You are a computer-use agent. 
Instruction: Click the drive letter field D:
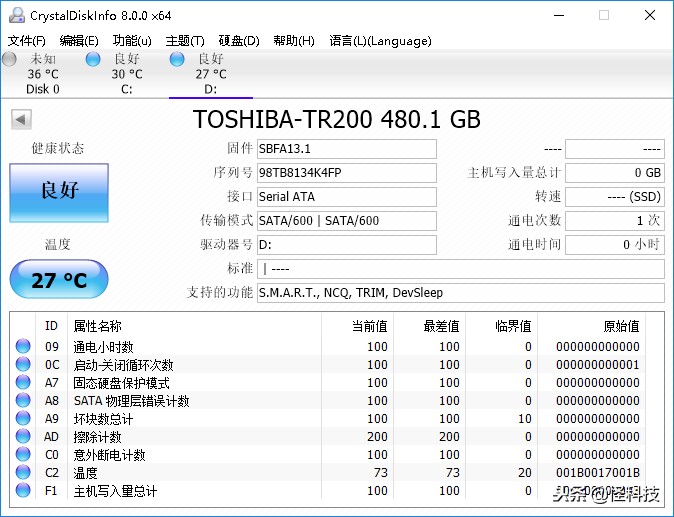[347, 245]
